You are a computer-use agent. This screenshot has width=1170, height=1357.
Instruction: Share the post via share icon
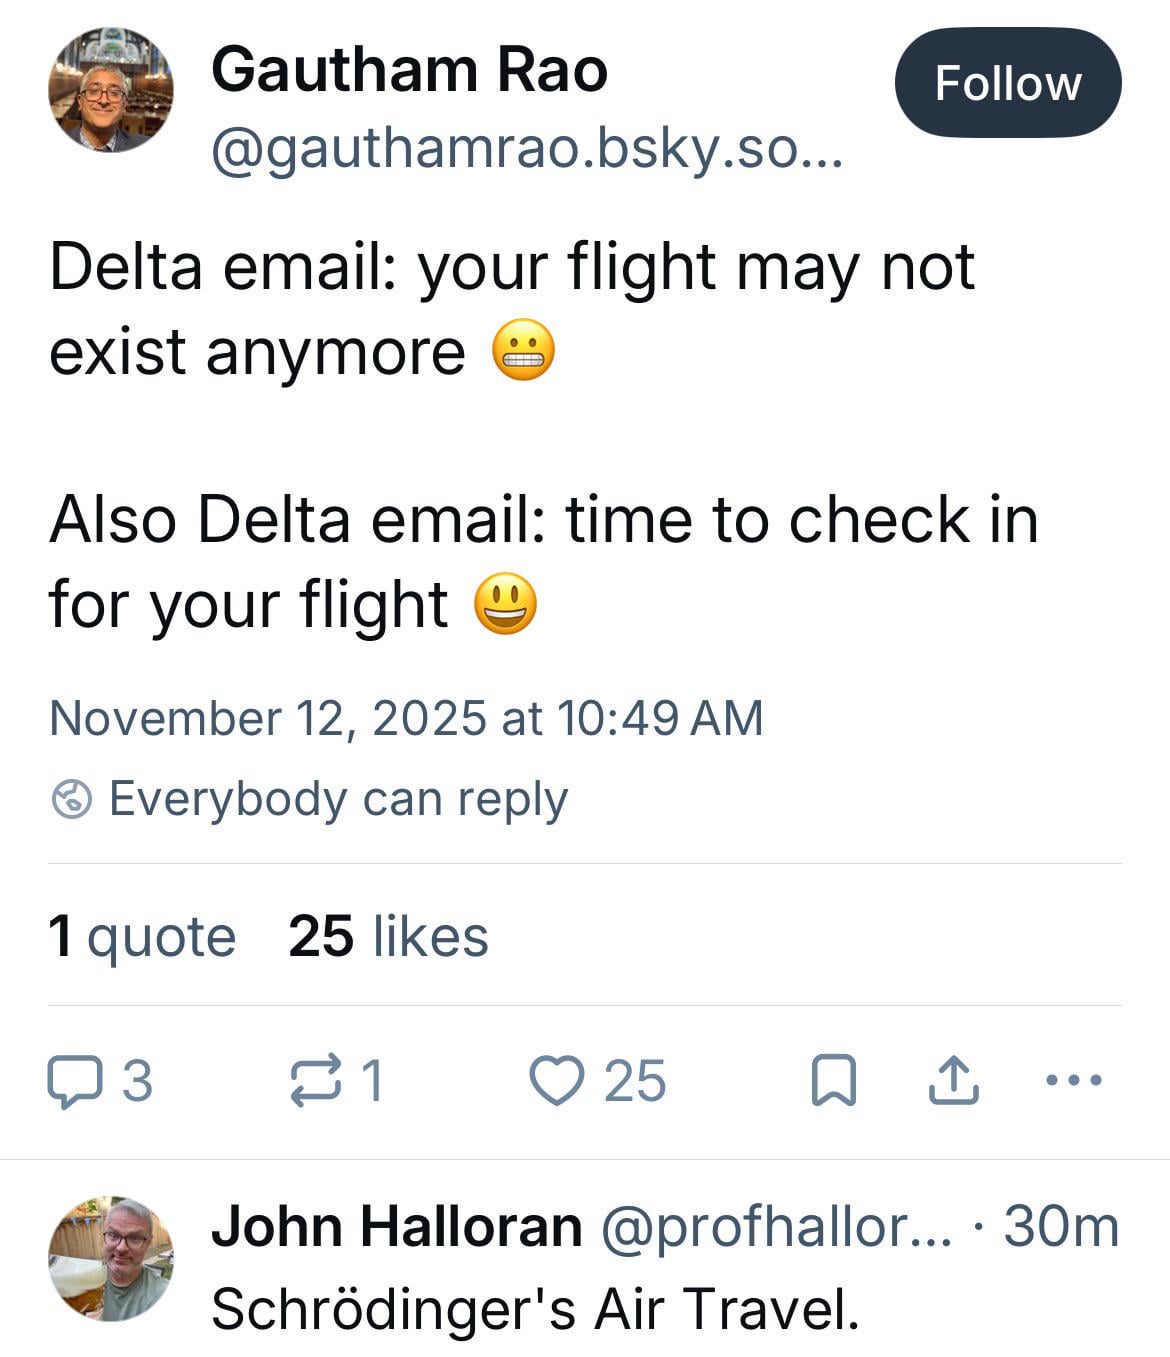point(953,1082)
